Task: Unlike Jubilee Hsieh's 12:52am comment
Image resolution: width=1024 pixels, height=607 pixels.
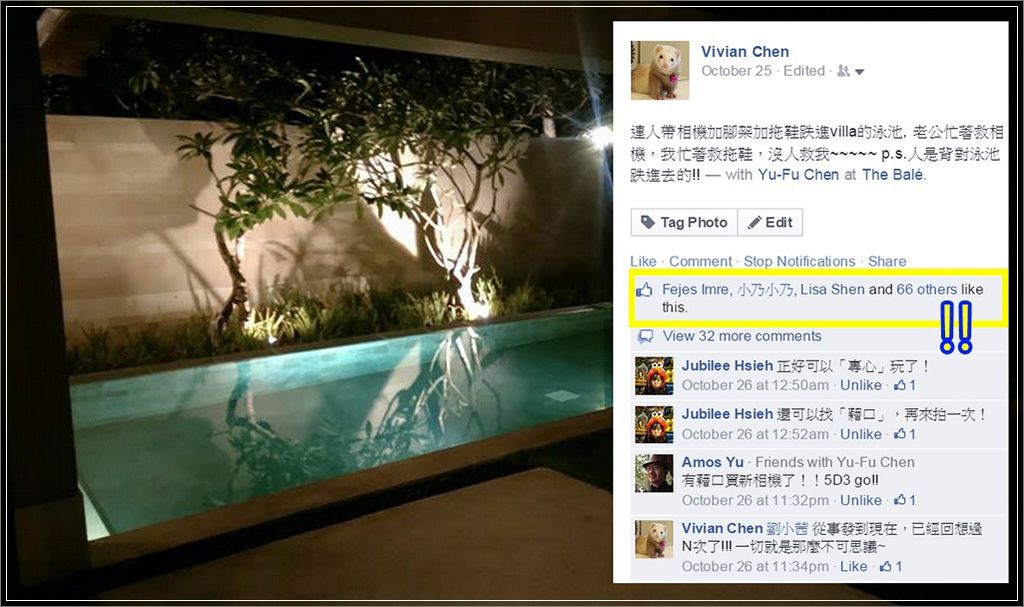Action: (x=860, y=434)
